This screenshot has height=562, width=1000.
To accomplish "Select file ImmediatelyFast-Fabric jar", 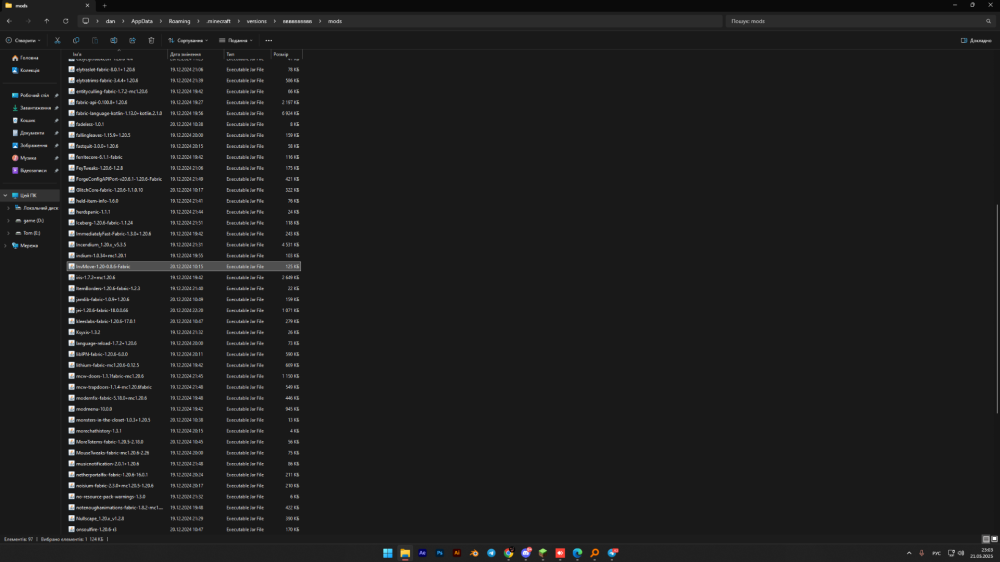I will tap(184, 233).
